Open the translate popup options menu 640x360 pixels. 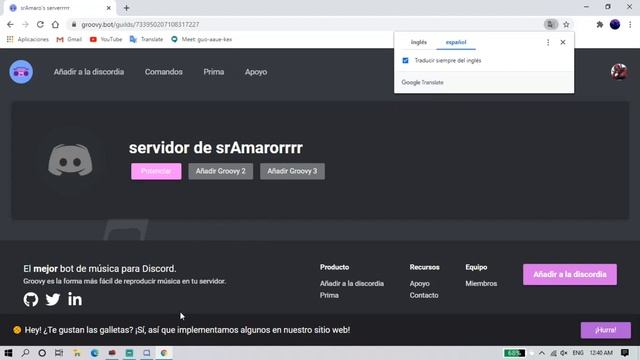[548, 42]
